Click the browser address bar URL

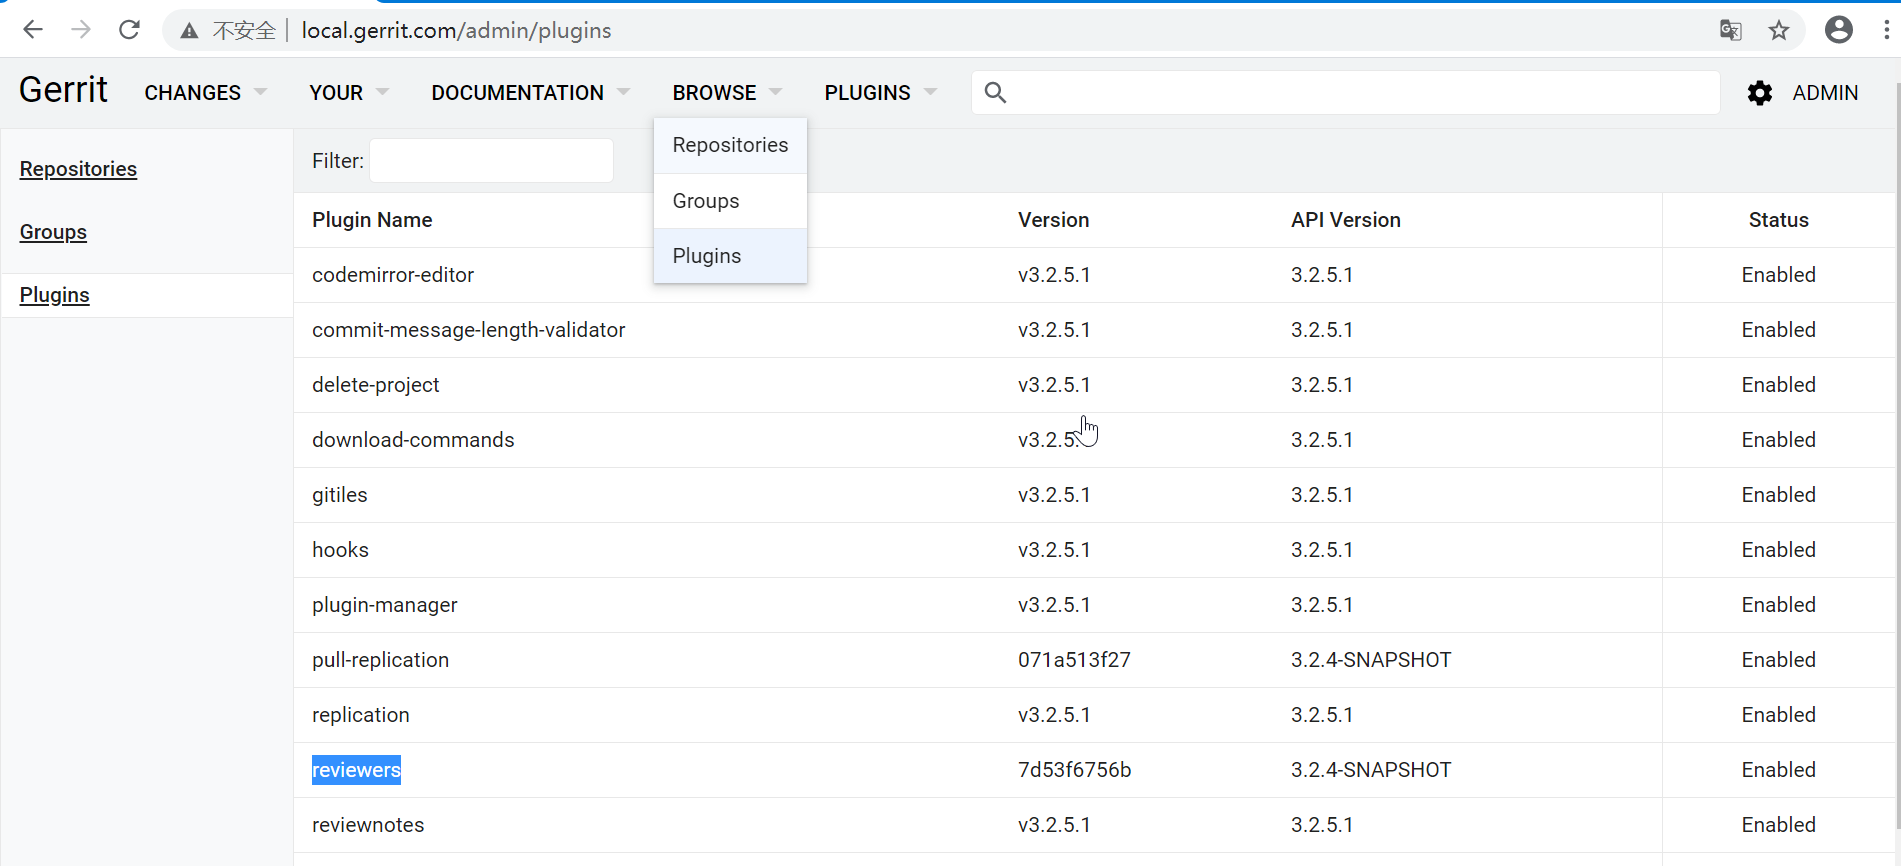coord(456,31)
